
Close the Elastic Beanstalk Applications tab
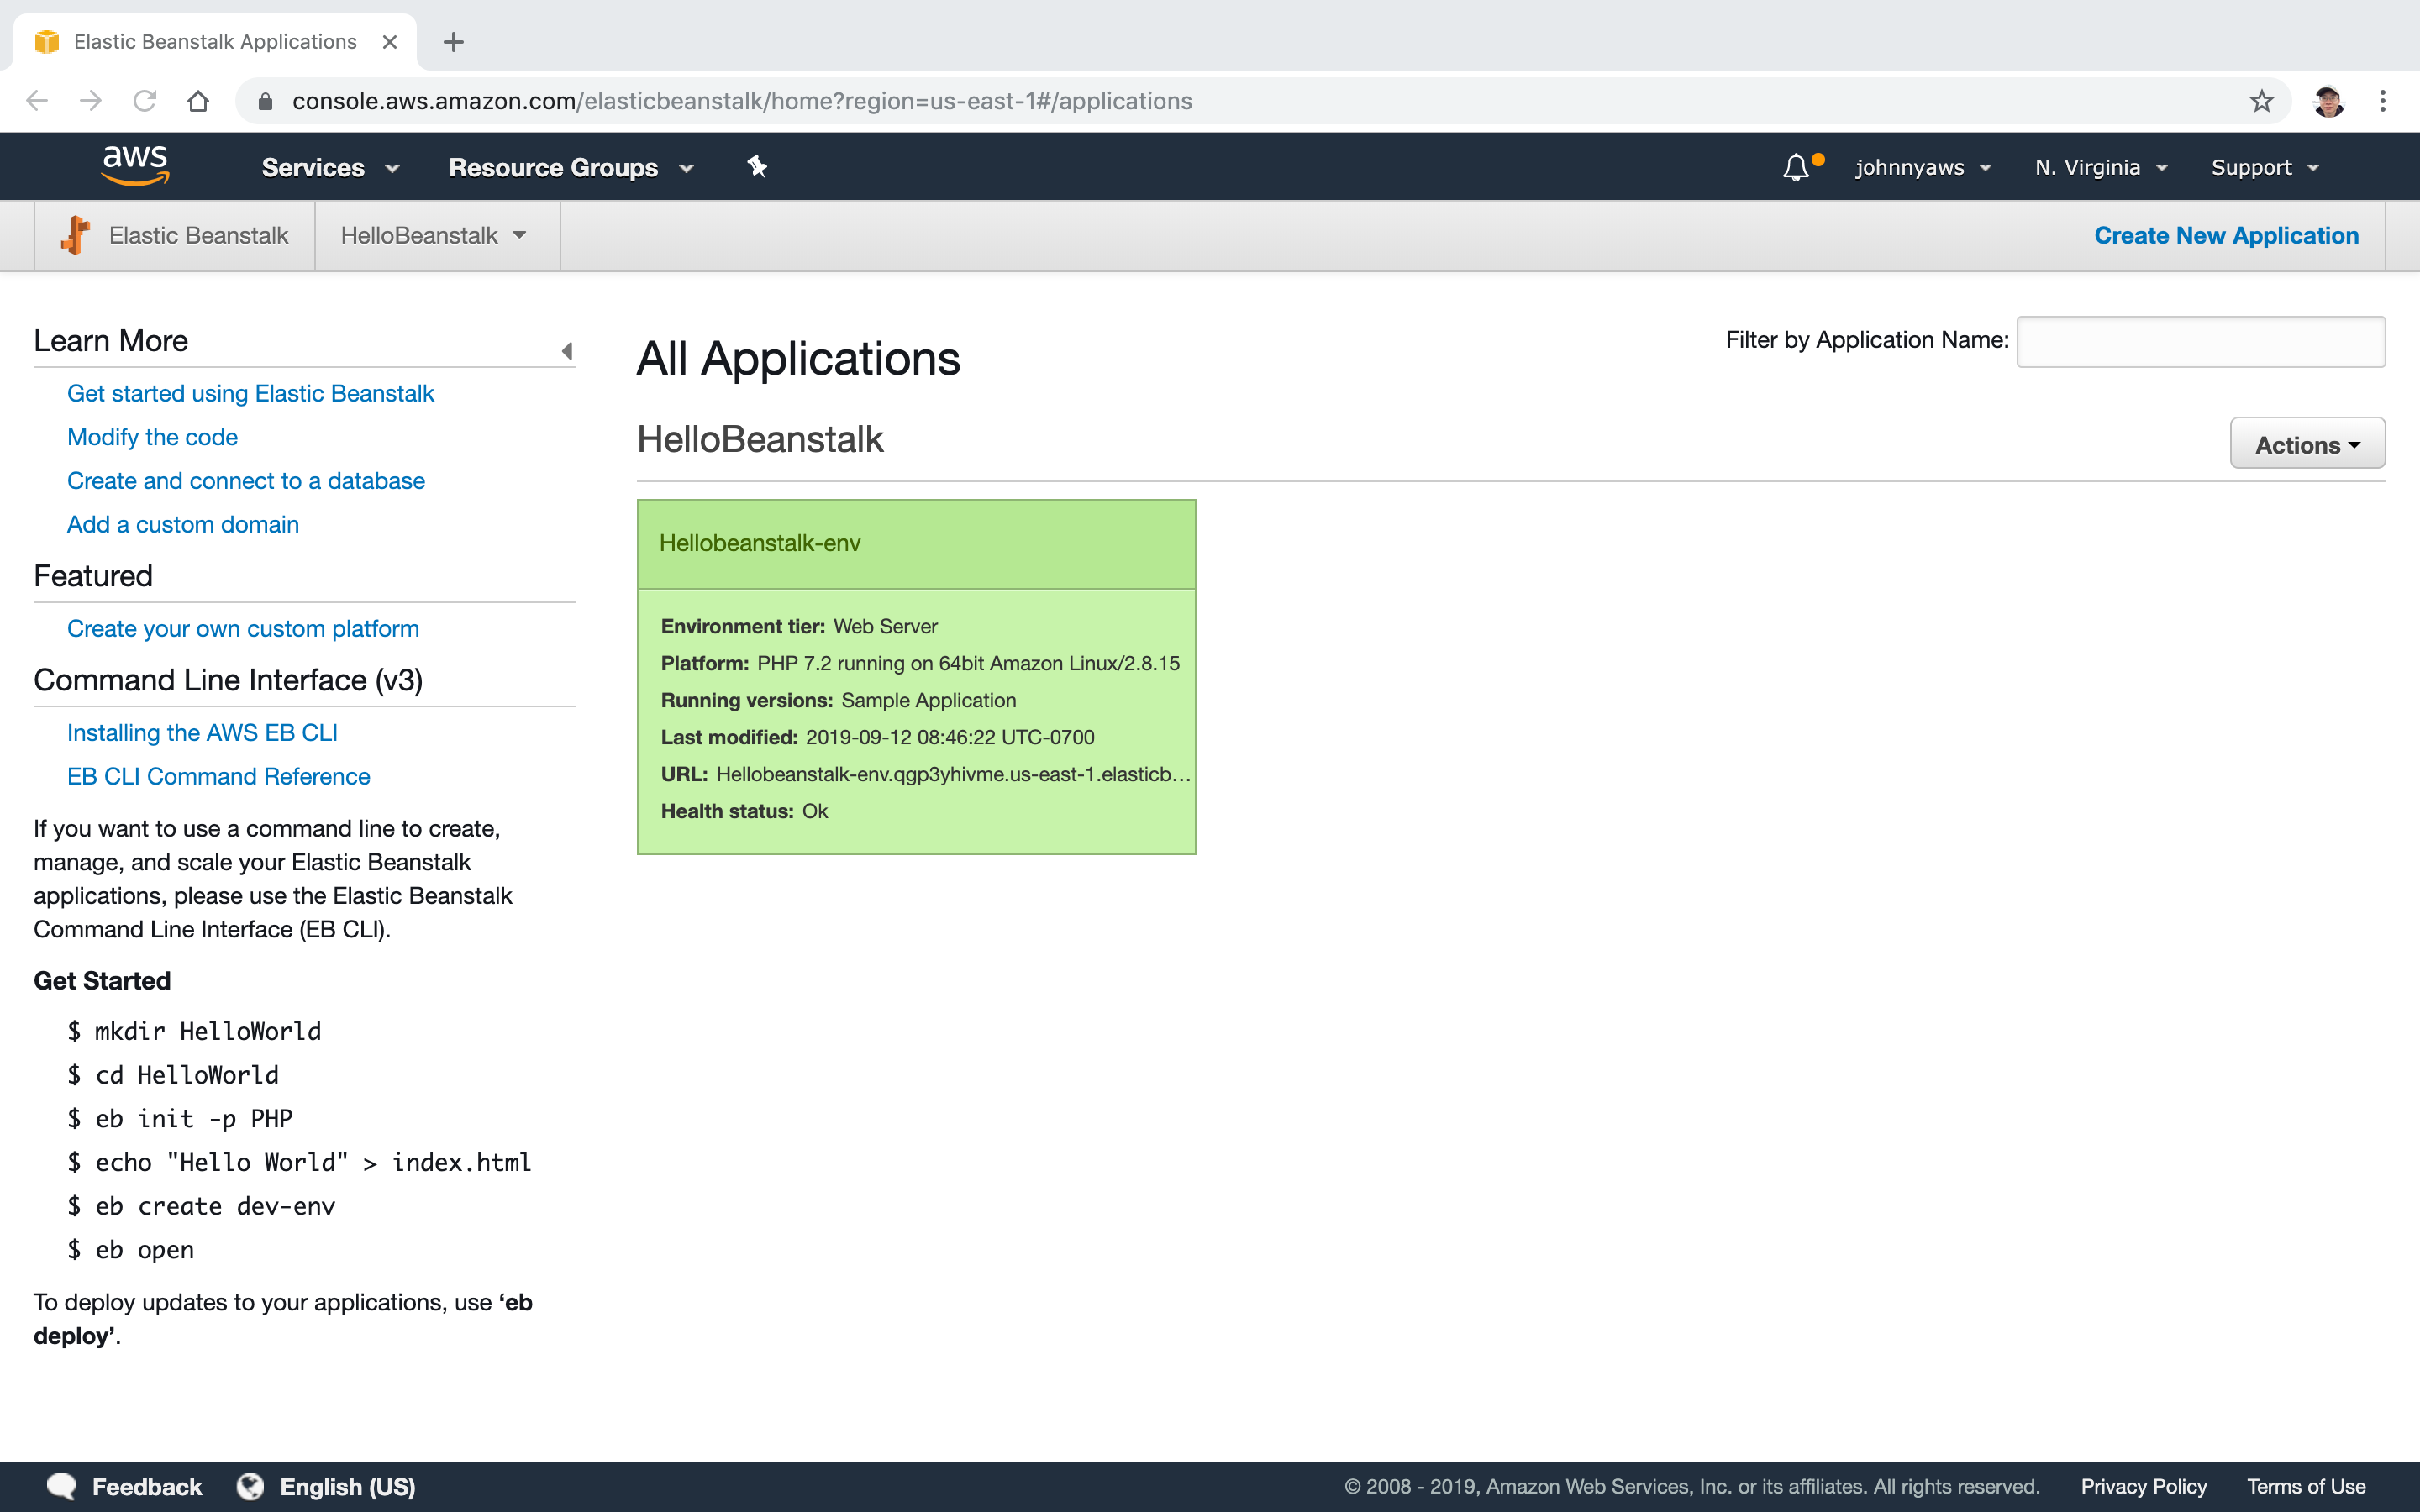(390, 42)
